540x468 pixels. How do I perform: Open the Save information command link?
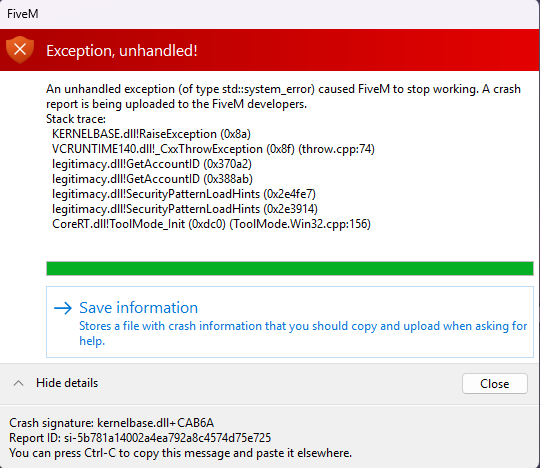290,322
